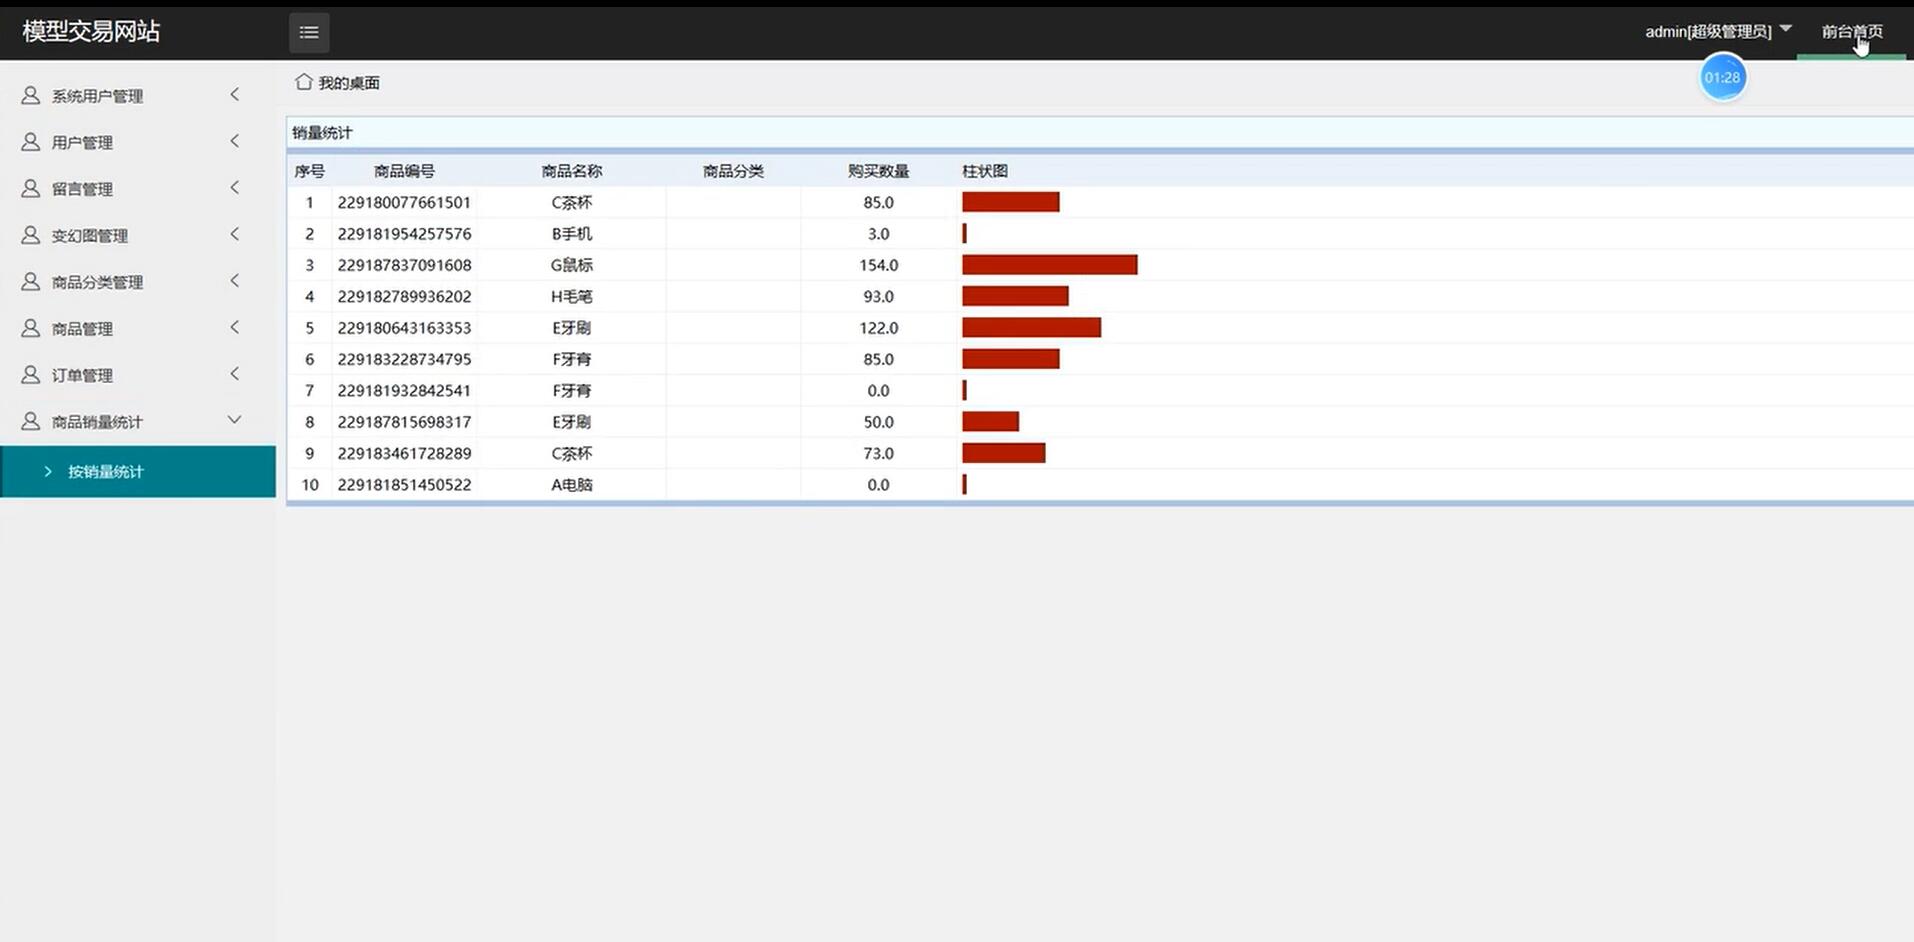Image resolution: width=1914 pixels, height=942 pixels.
Task: Go to 前台首页 link
Action: click(x=1852, y=31)
